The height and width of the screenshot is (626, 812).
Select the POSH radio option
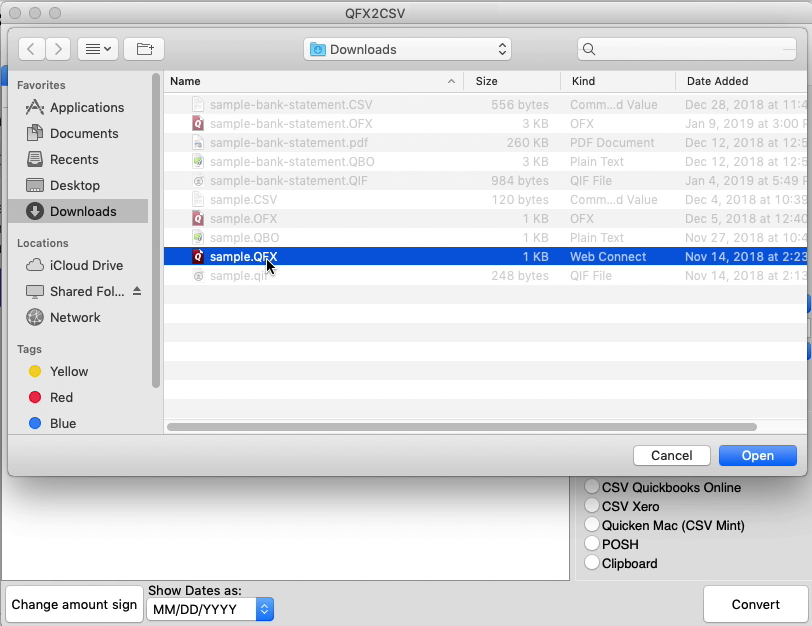pyautogui.click(x=591, y=544)
